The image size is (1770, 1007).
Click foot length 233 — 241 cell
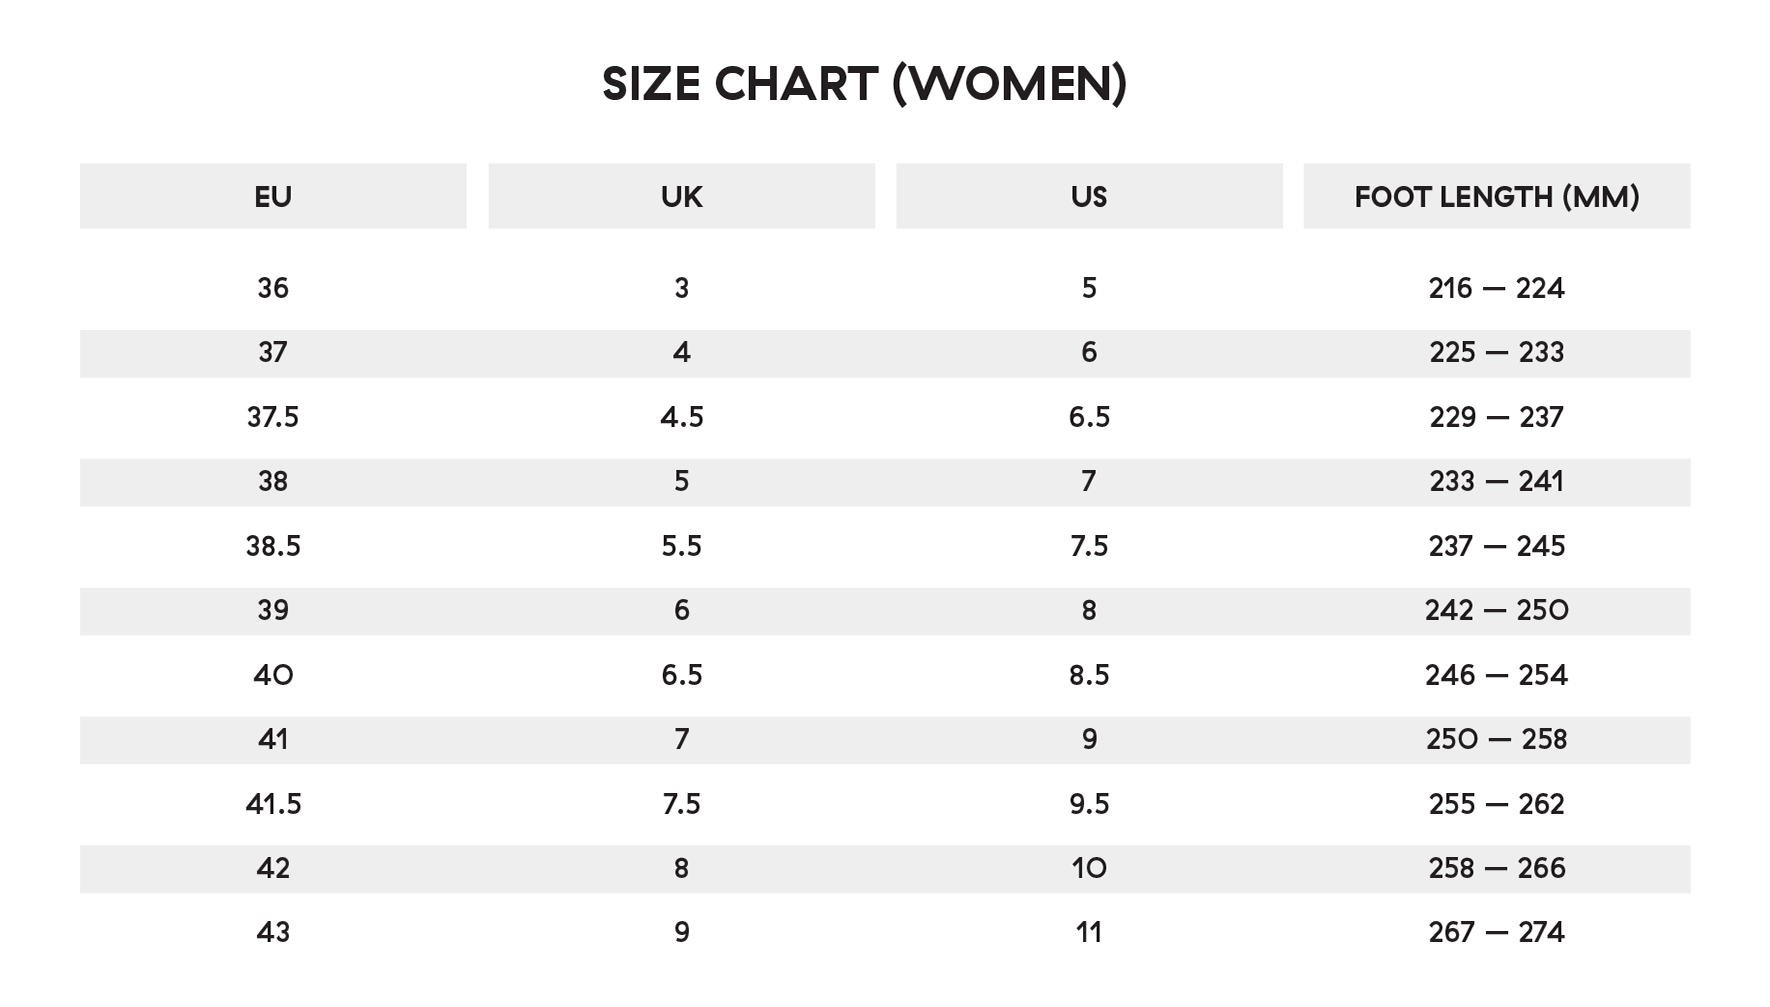pos(1497,482)
